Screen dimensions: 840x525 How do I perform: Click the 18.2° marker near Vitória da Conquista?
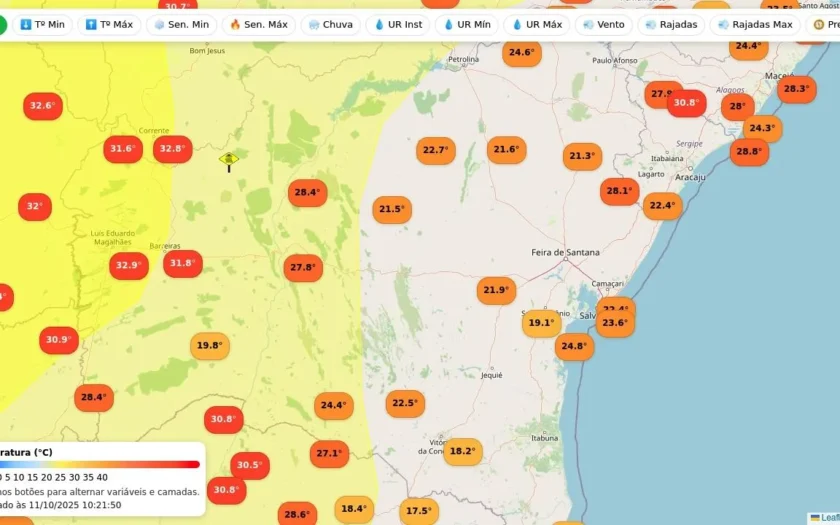pyautogui.click(x=463, y=451)
